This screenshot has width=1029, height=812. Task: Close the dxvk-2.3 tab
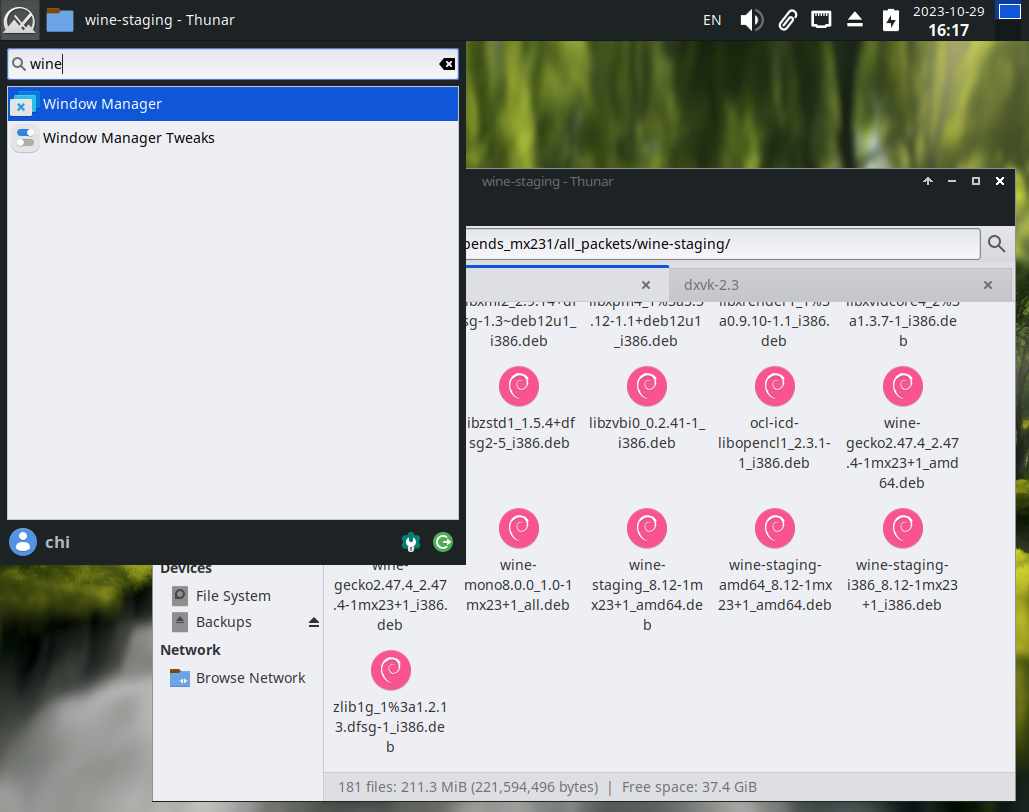pos(988,285)
